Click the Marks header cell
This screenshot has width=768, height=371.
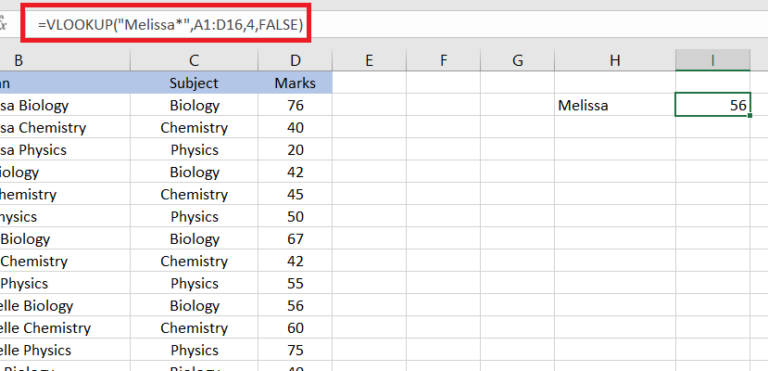point(295,82)
